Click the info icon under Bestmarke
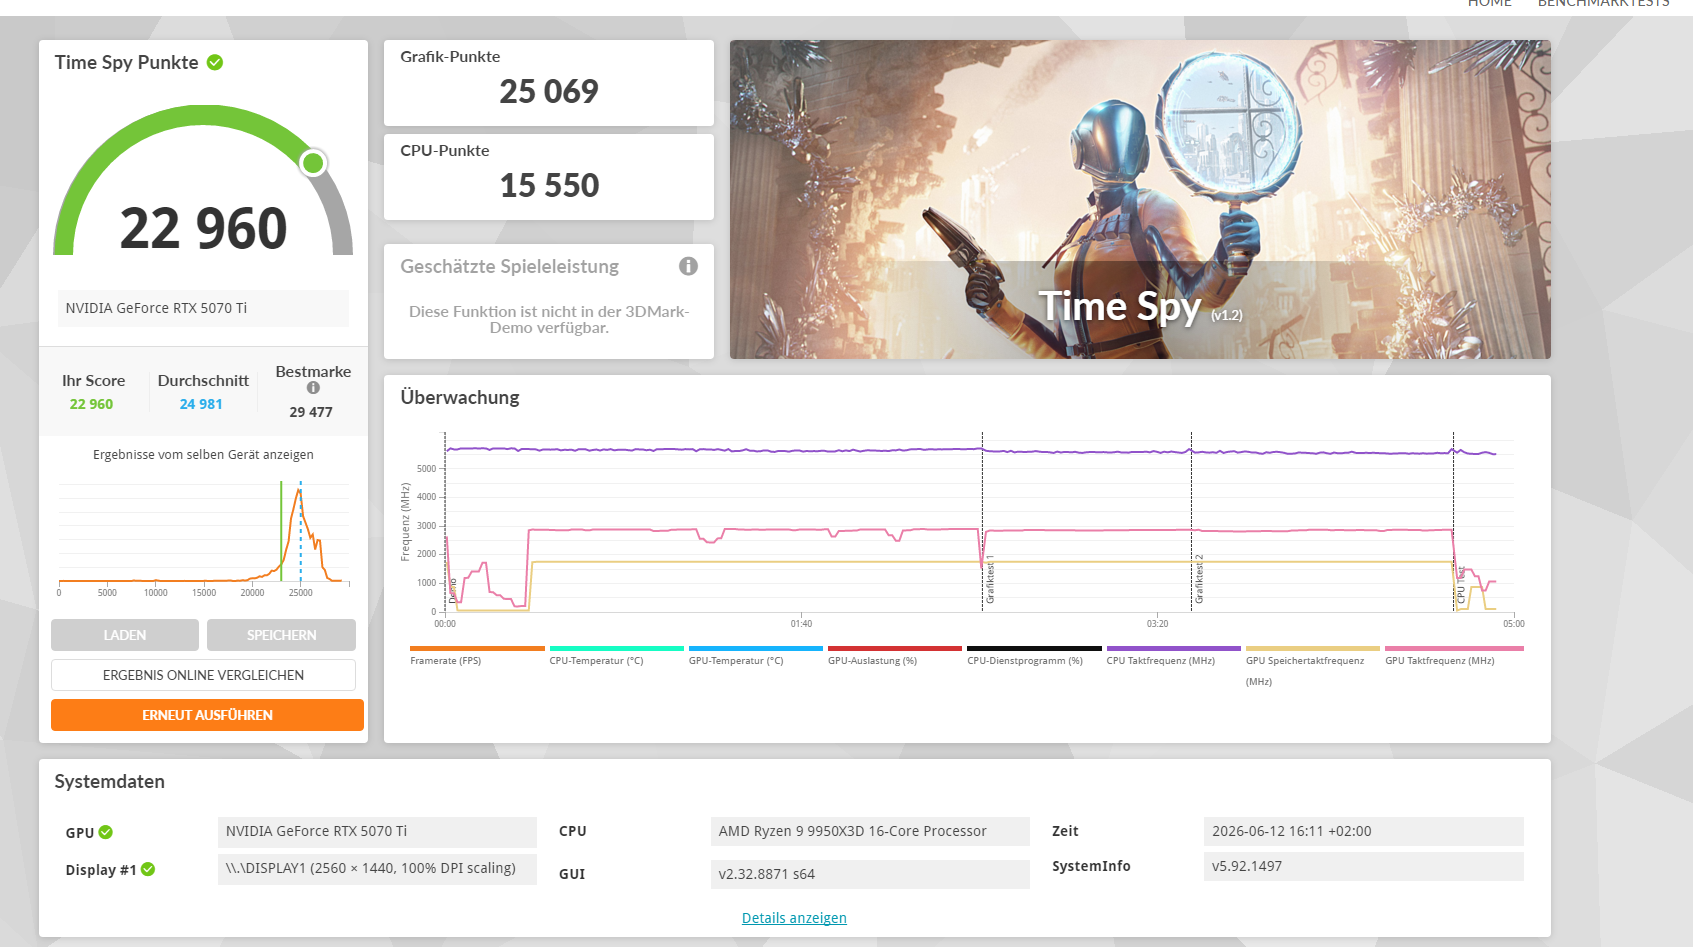Image resolution: width=1693 pixels, height=947 pixels. coord(313,388)
